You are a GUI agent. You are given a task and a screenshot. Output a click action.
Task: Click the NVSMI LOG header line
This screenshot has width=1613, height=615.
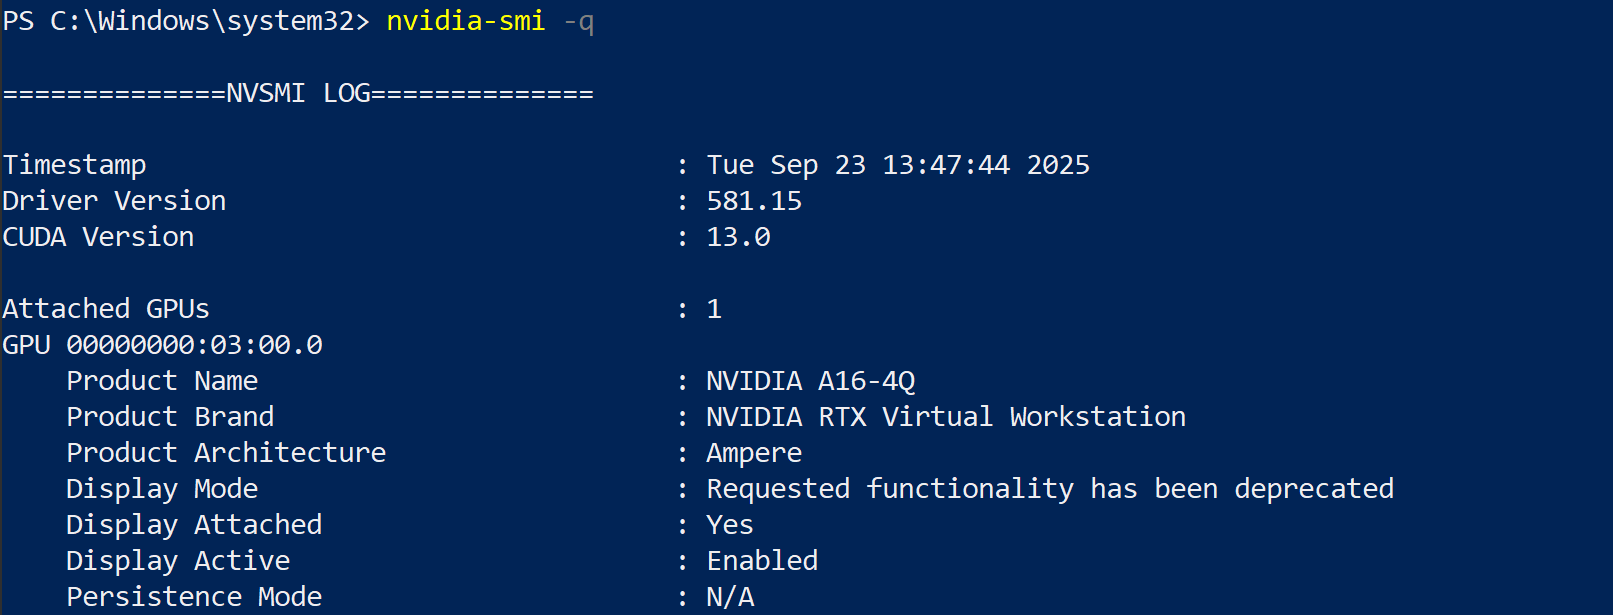(x=298, y=93)
